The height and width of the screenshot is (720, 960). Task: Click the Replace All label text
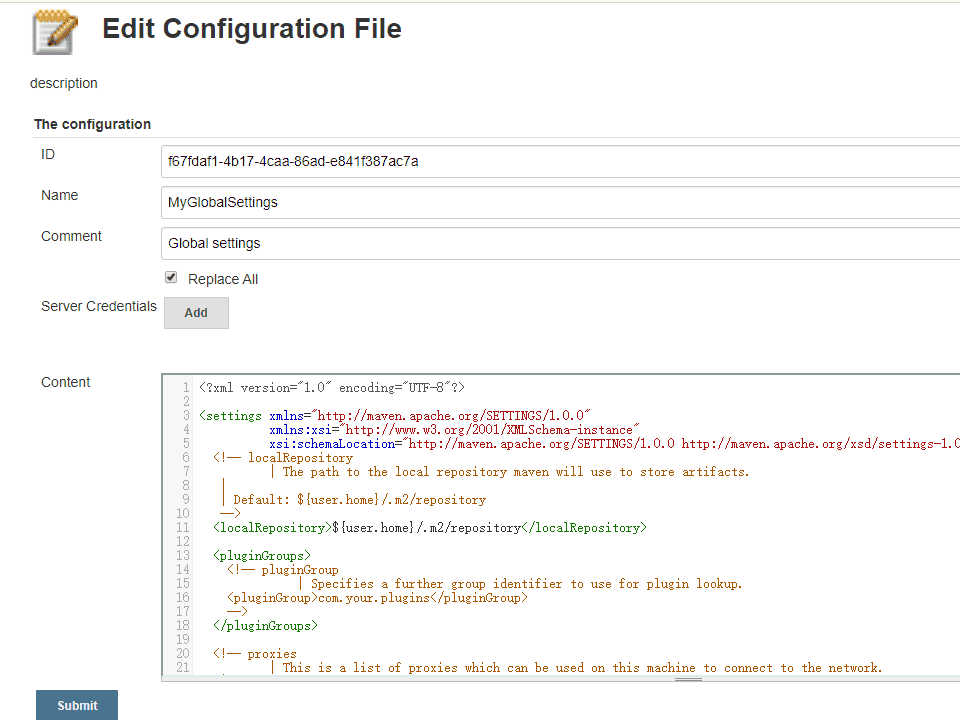pos(223,279)
